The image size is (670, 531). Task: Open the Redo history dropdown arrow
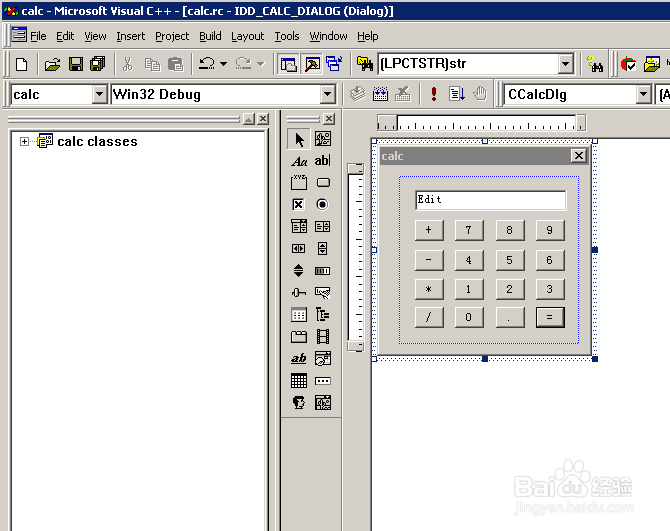(261, 65)
